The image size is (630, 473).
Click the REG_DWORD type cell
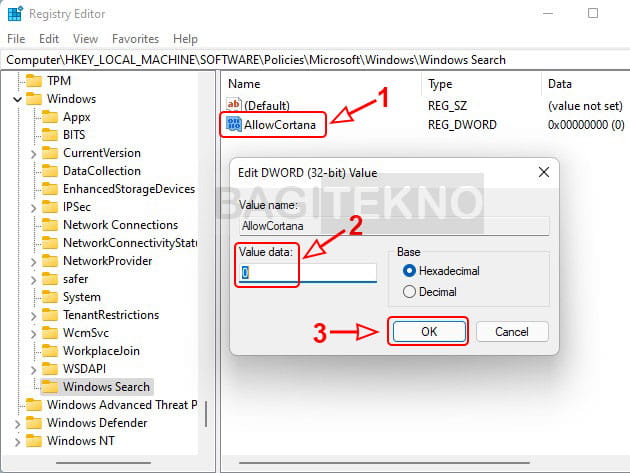(x=462, y=125)
